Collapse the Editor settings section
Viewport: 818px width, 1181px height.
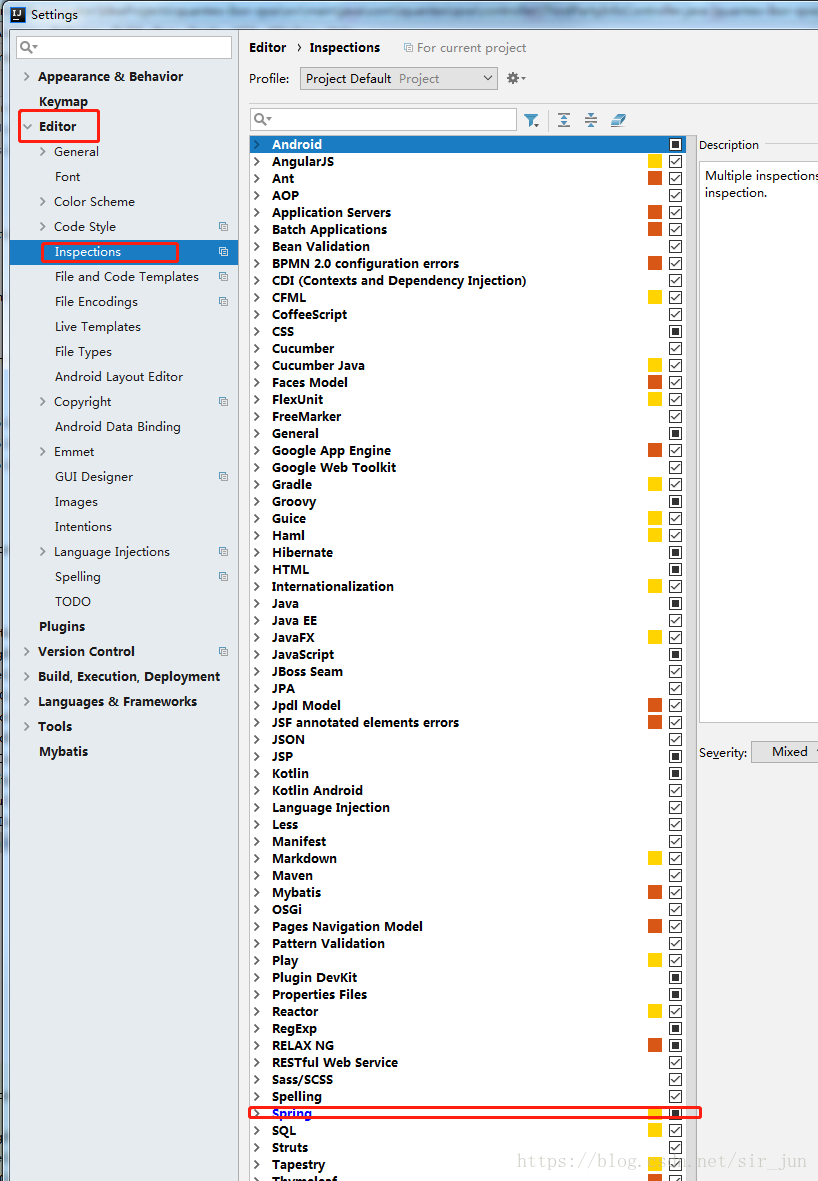(x=27, y=127)
